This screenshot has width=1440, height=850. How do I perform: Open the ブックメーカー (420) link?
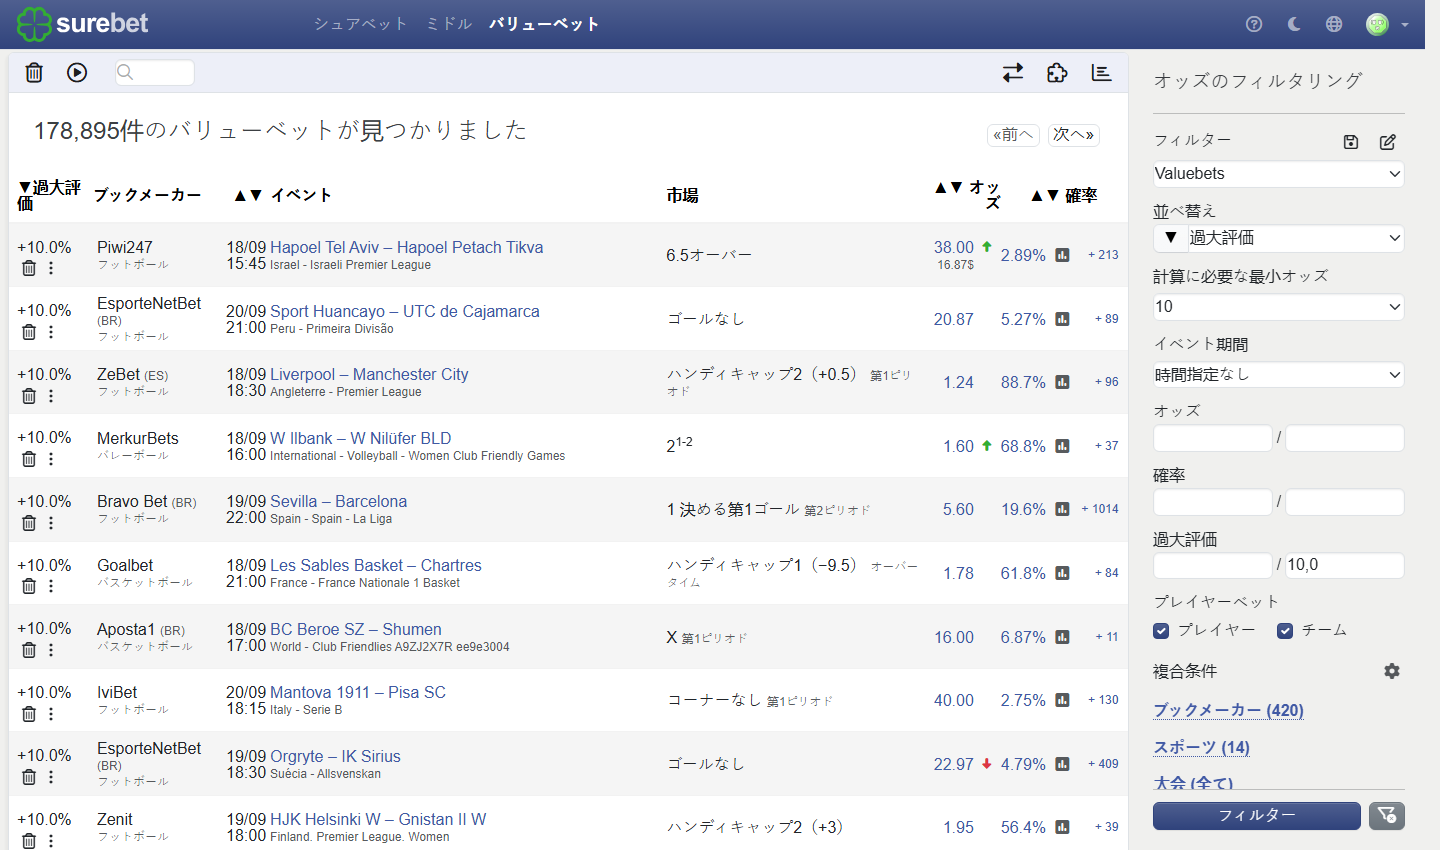click(x=1228, y=710)
